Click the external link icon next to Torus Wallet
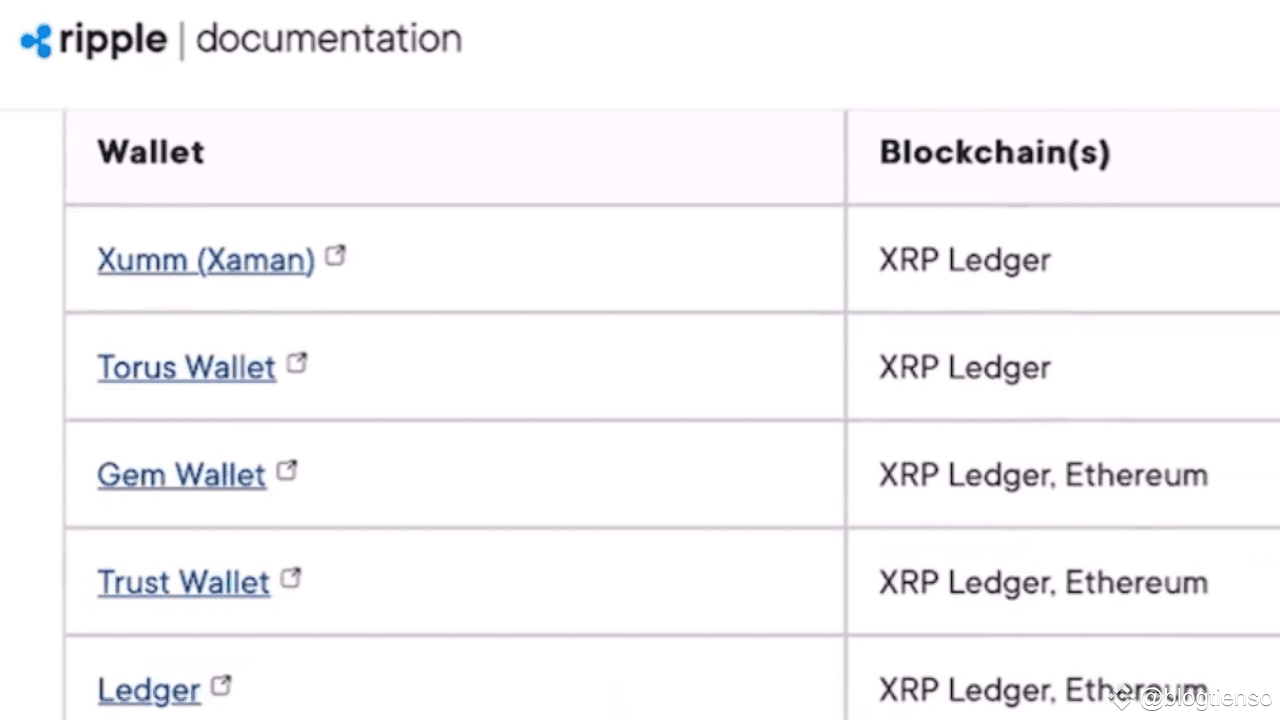Screen dimensions: 1280x720 tap(297, 361)
